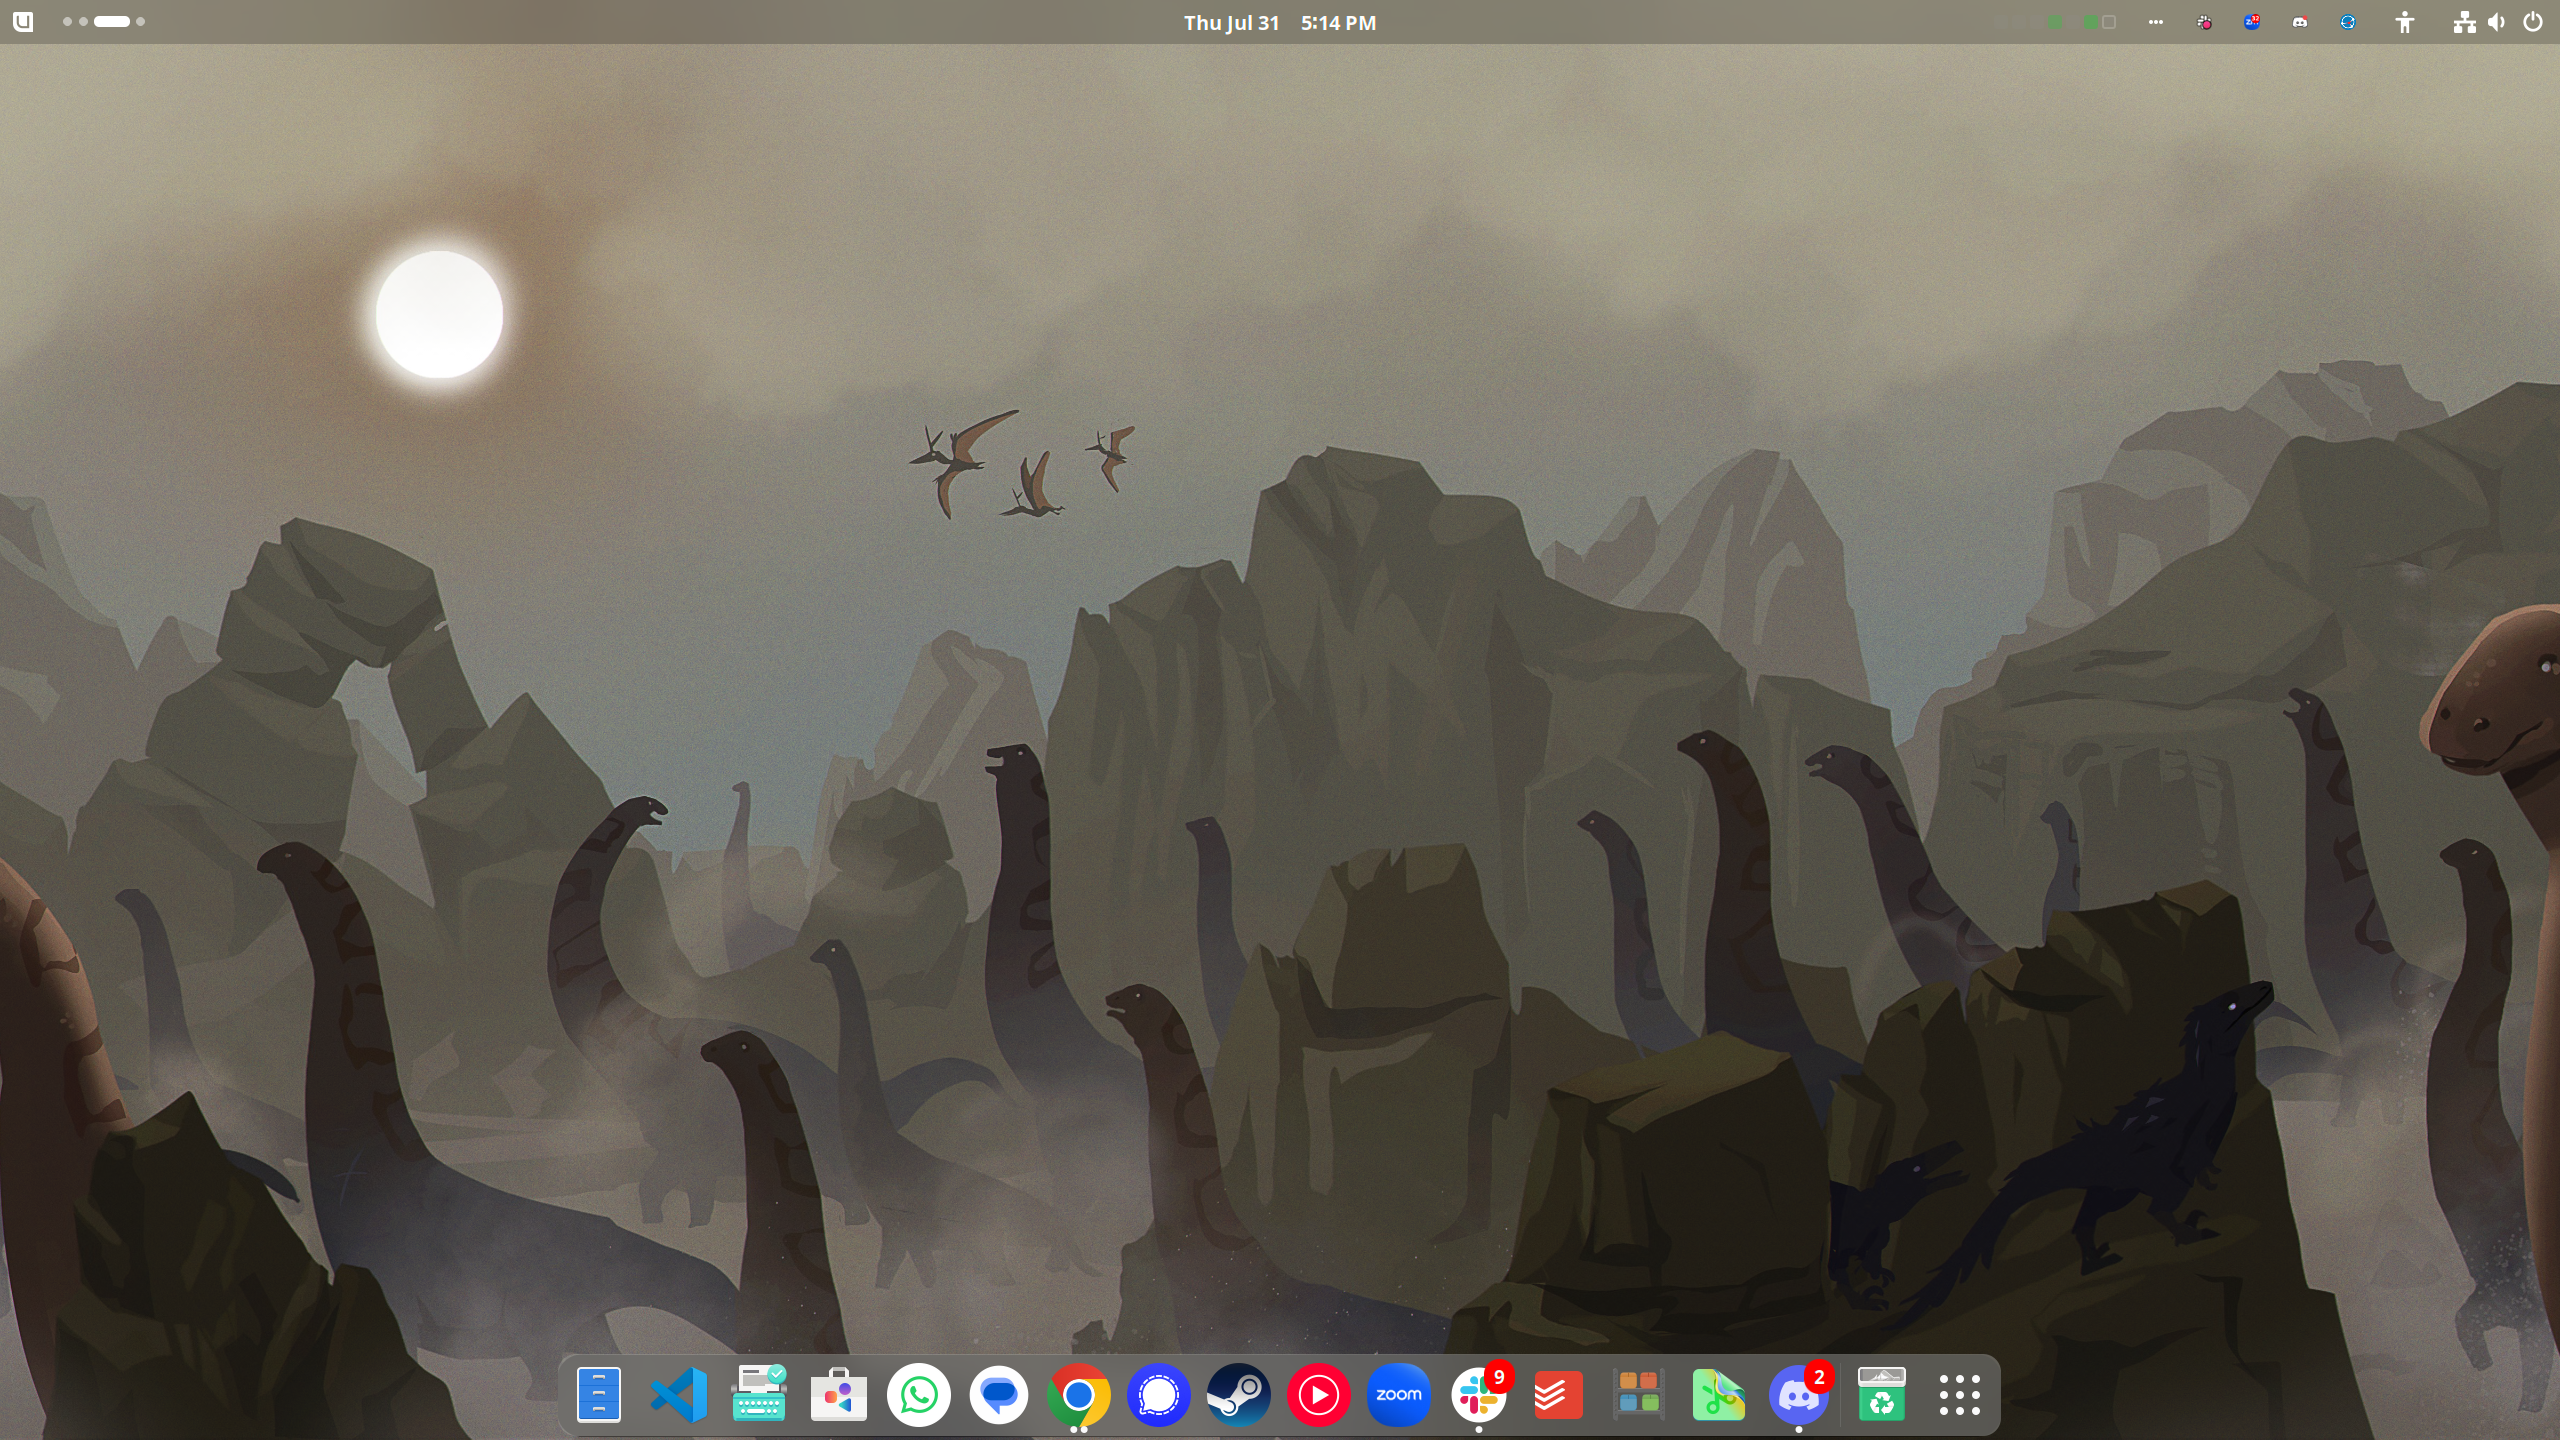Screen dimensions: 2560x1440
Task: Click the Zoom tray icon with badge
Action: pyautogui.click(x=2252, y=22)
